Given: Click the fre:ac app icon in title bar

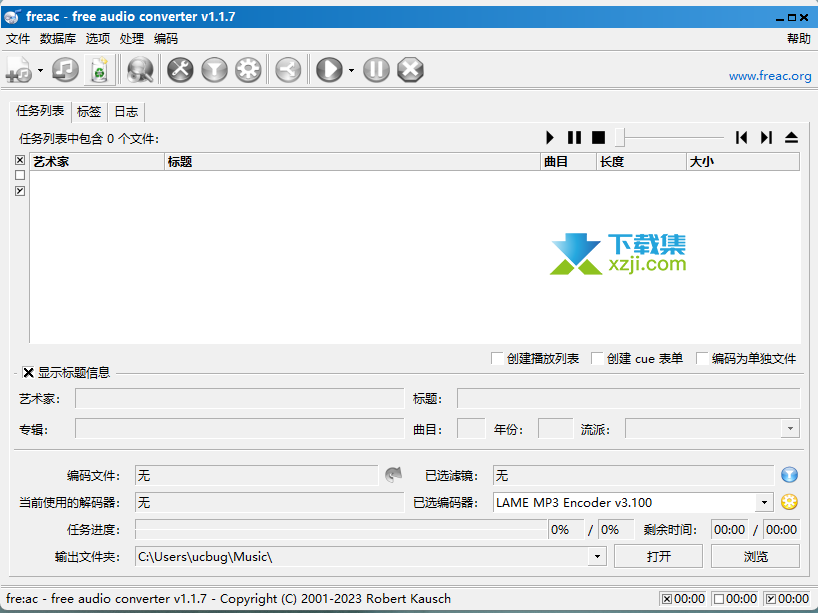Looking at the screenshot, I should pos(12,17).
